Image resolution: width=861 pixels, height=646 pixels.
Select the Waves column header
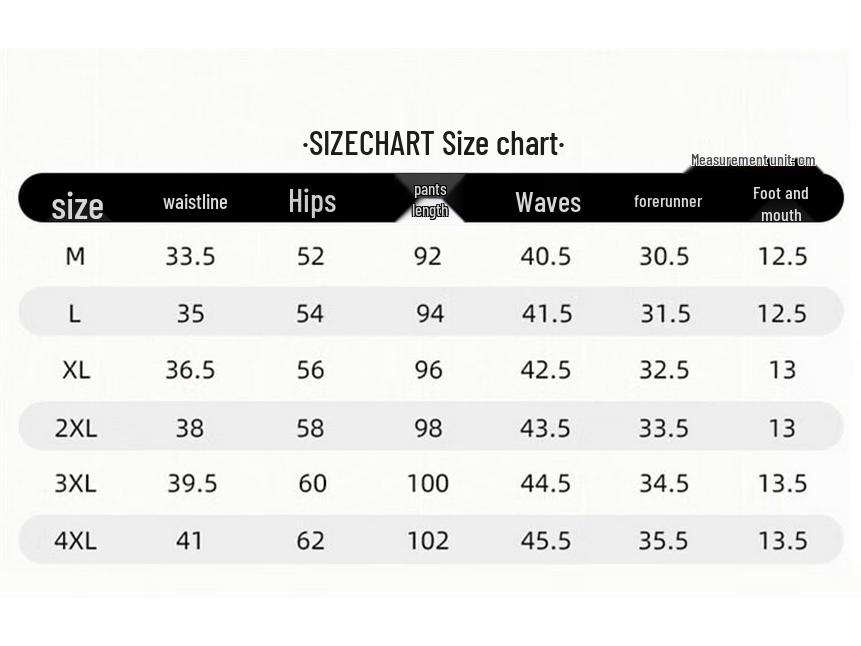coord(547,202)
